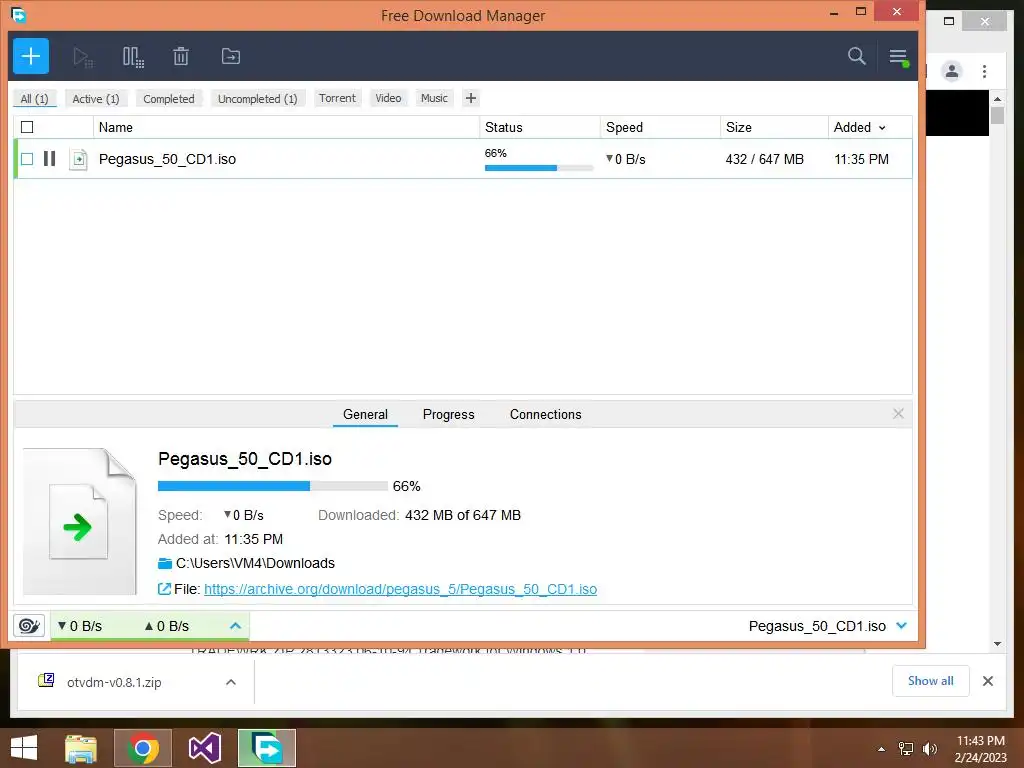Click the Name column header

pyautogui.click(x=286, y=127)
